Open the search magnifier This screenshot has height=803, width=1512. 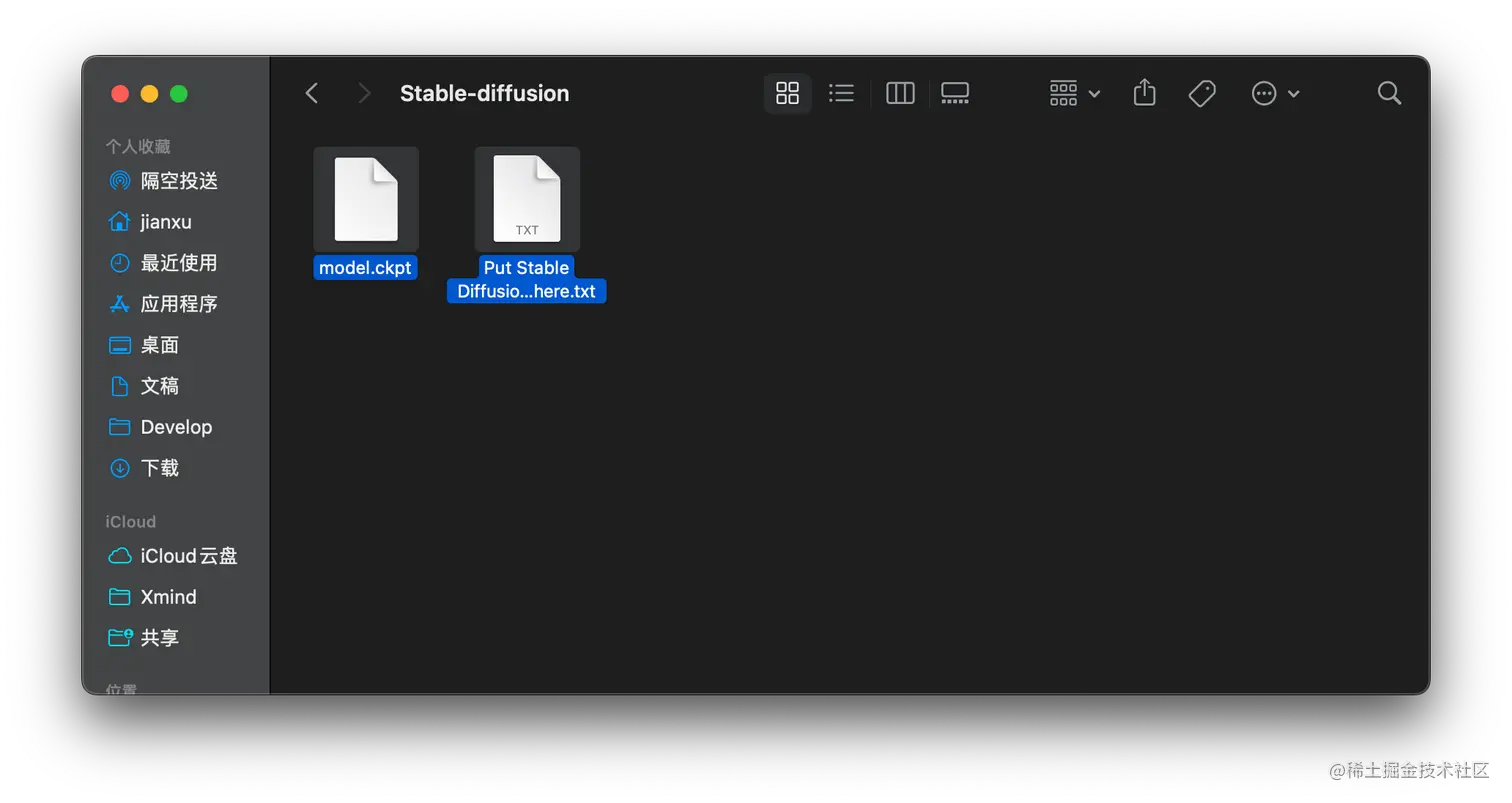click(x=1389, y=93)
